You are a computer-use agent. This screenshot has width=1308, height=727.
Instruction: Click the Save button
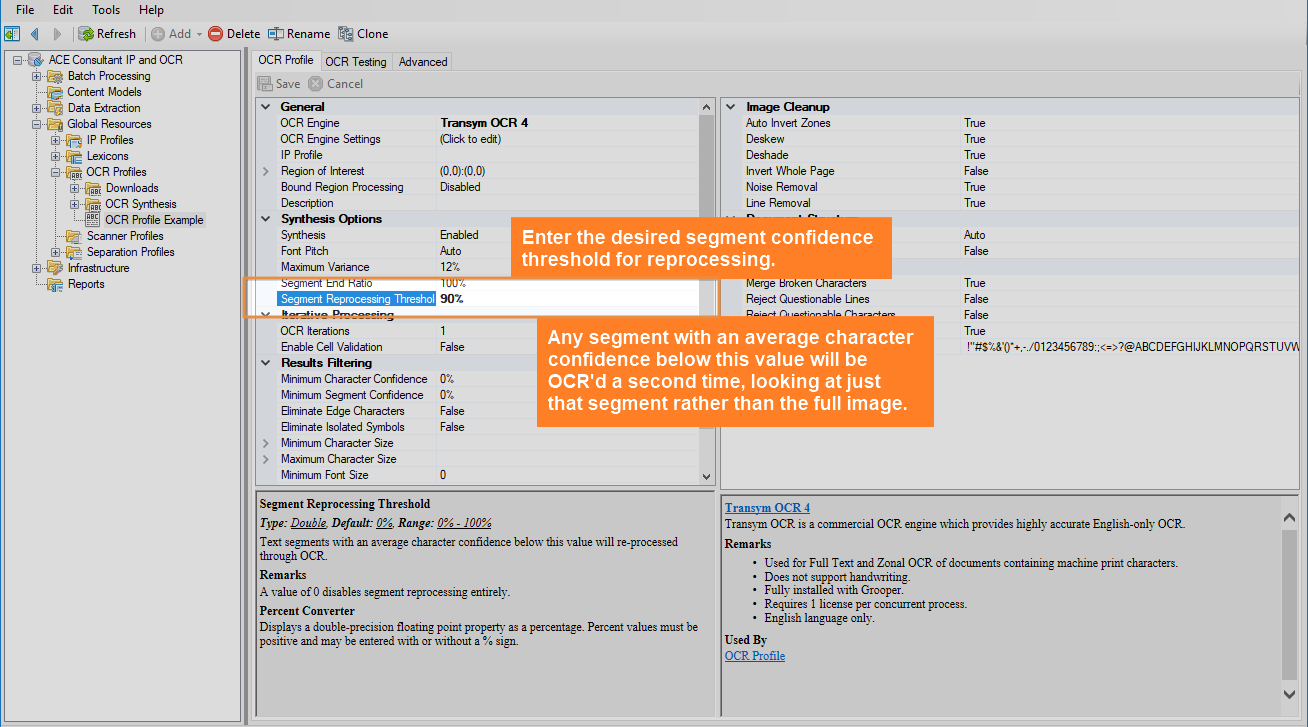[278, 84]
